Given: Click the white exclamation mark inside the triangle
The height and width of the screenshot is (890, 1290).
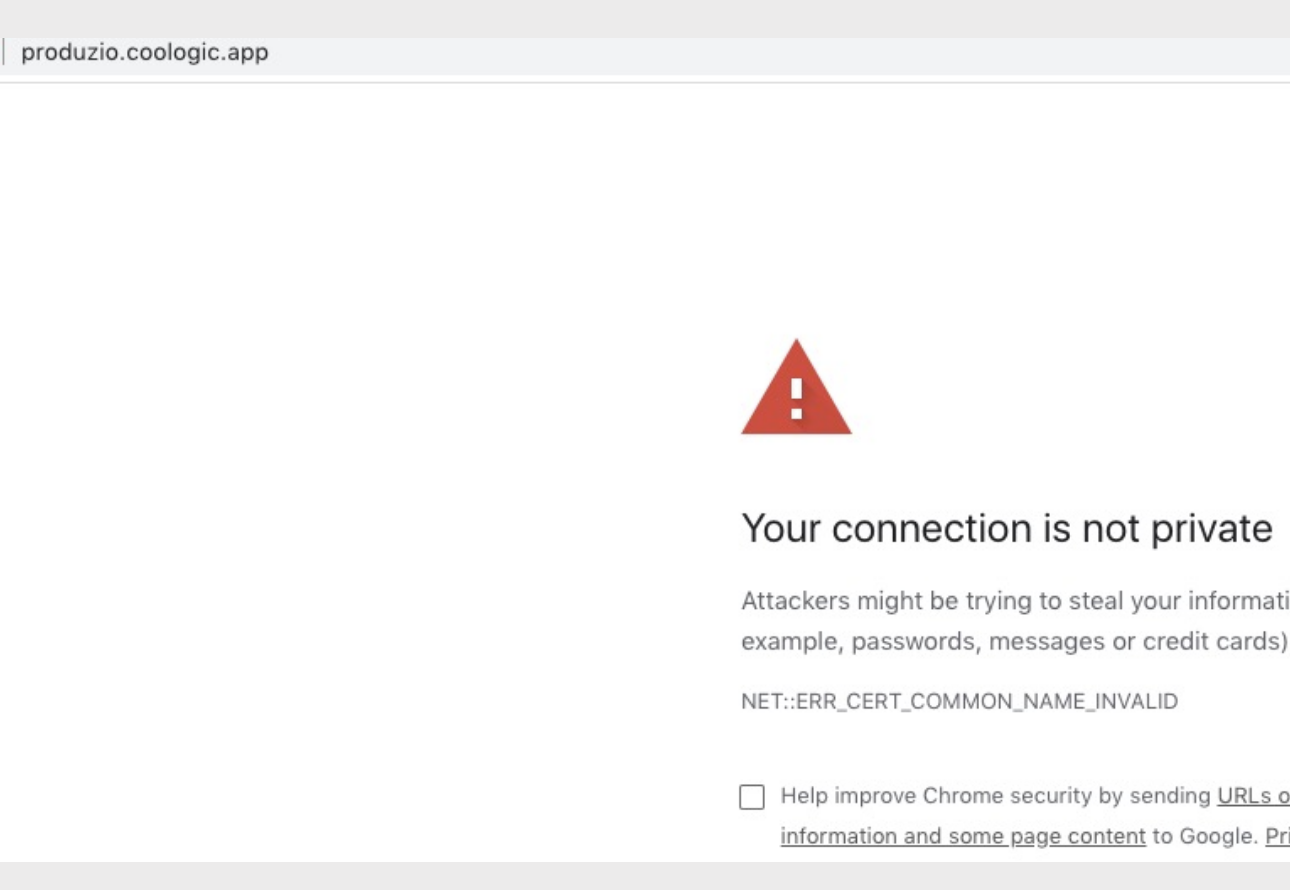Looking at the screenshot, I should tap(796, 398).
